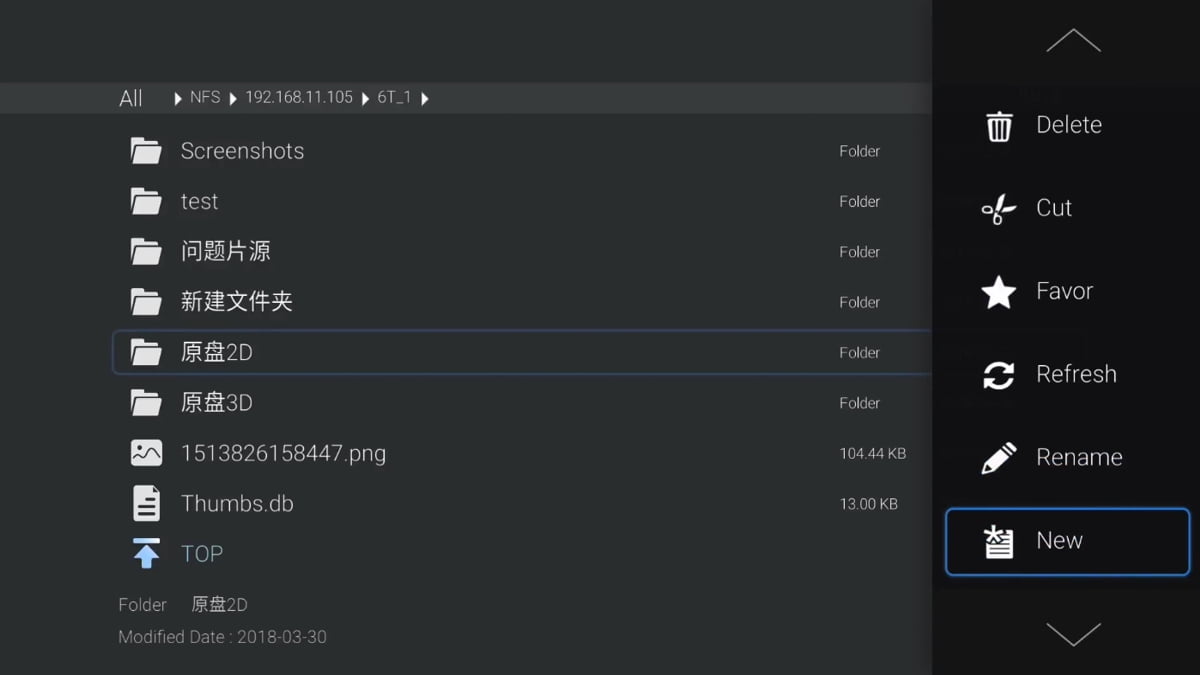
Task: Click the star icon next to Favor
Action: pyautogui.click(x=997, y=291)
